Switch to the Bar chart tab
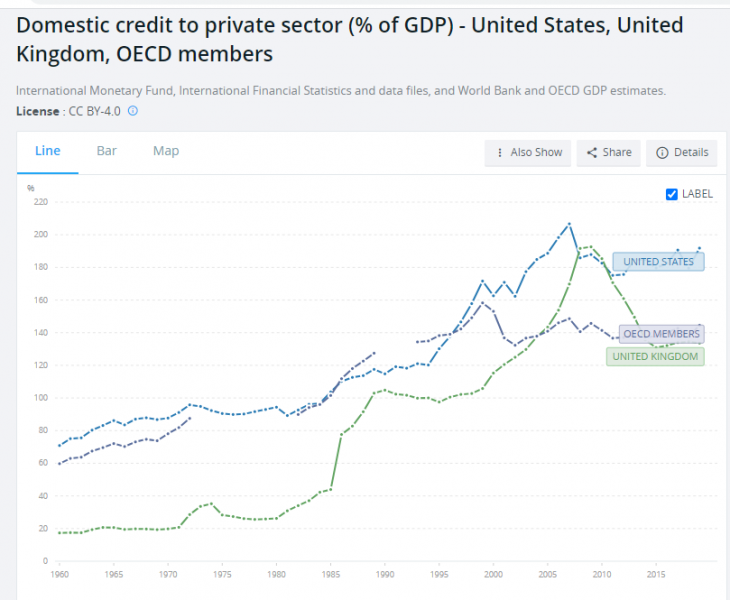Image resolution: width=730 pixels, height=600 pixels. click(x=107, y=151)
